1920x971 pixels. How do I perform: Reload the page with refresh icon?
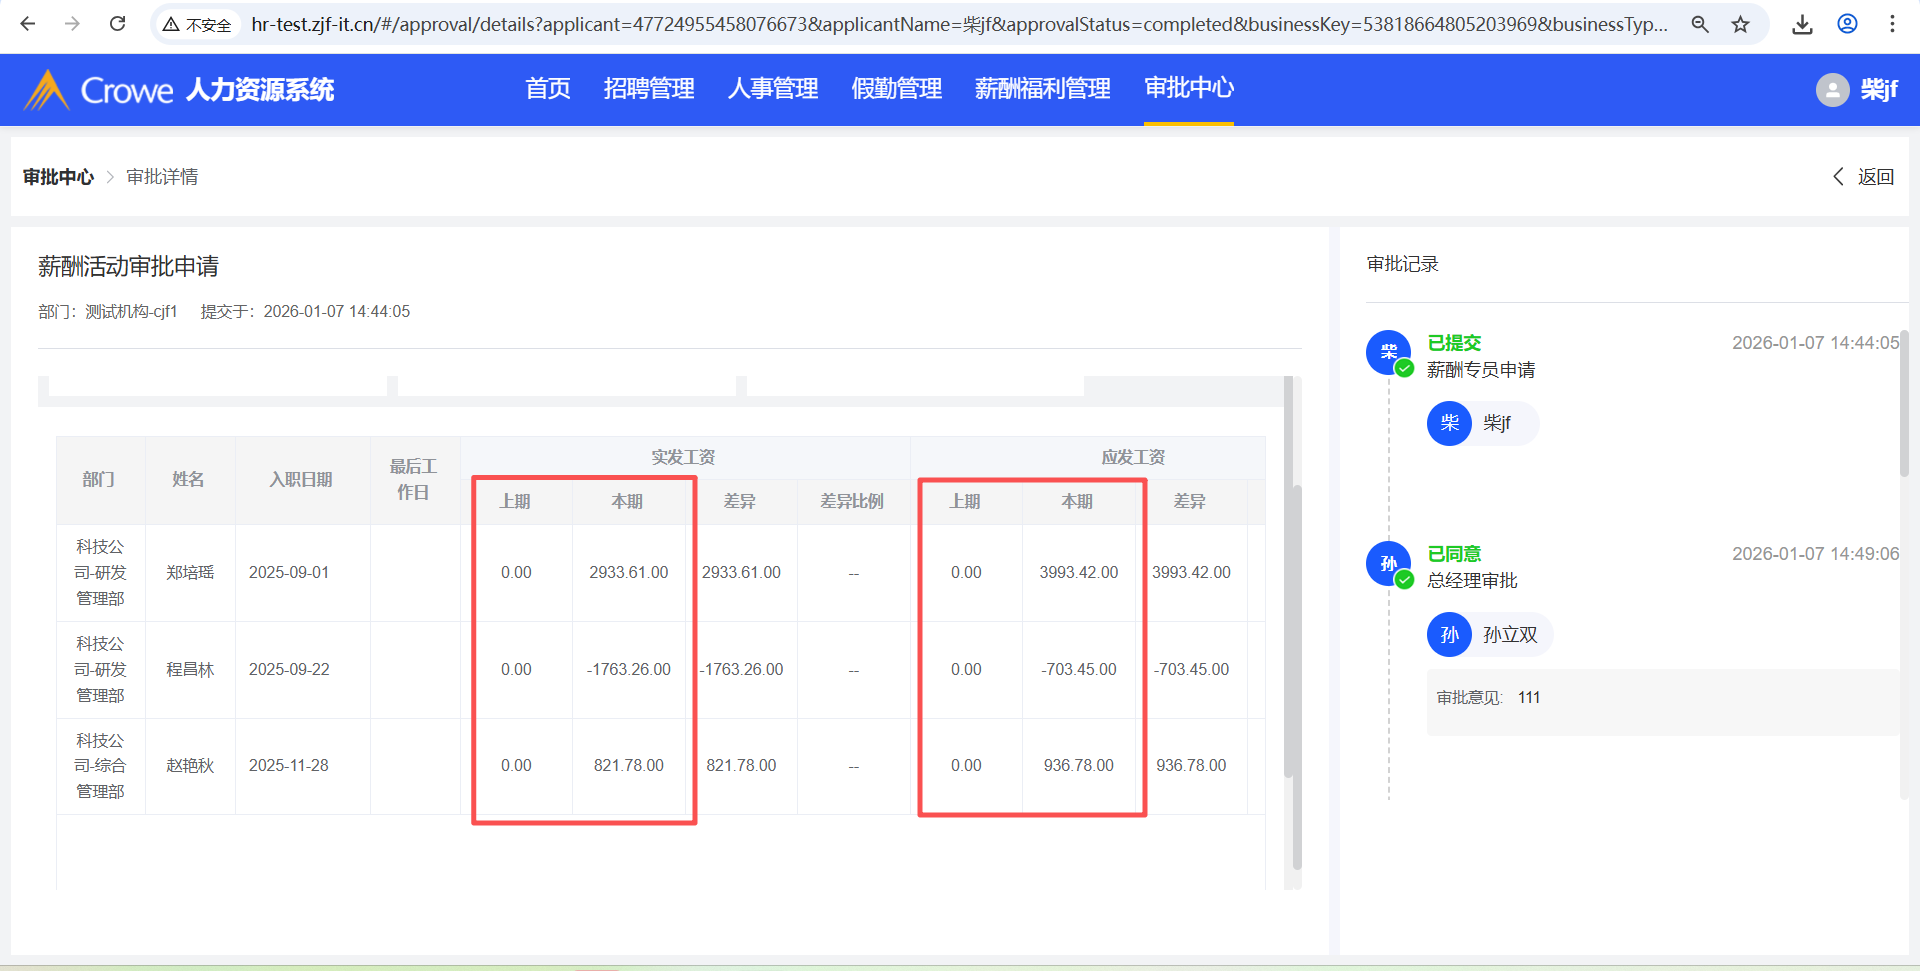(117, 24)
